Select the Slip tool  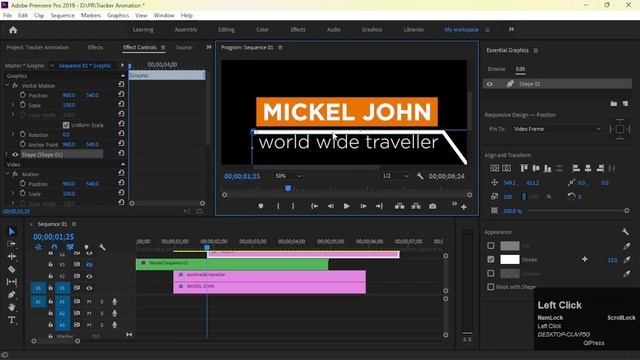[x=11, y=282]
